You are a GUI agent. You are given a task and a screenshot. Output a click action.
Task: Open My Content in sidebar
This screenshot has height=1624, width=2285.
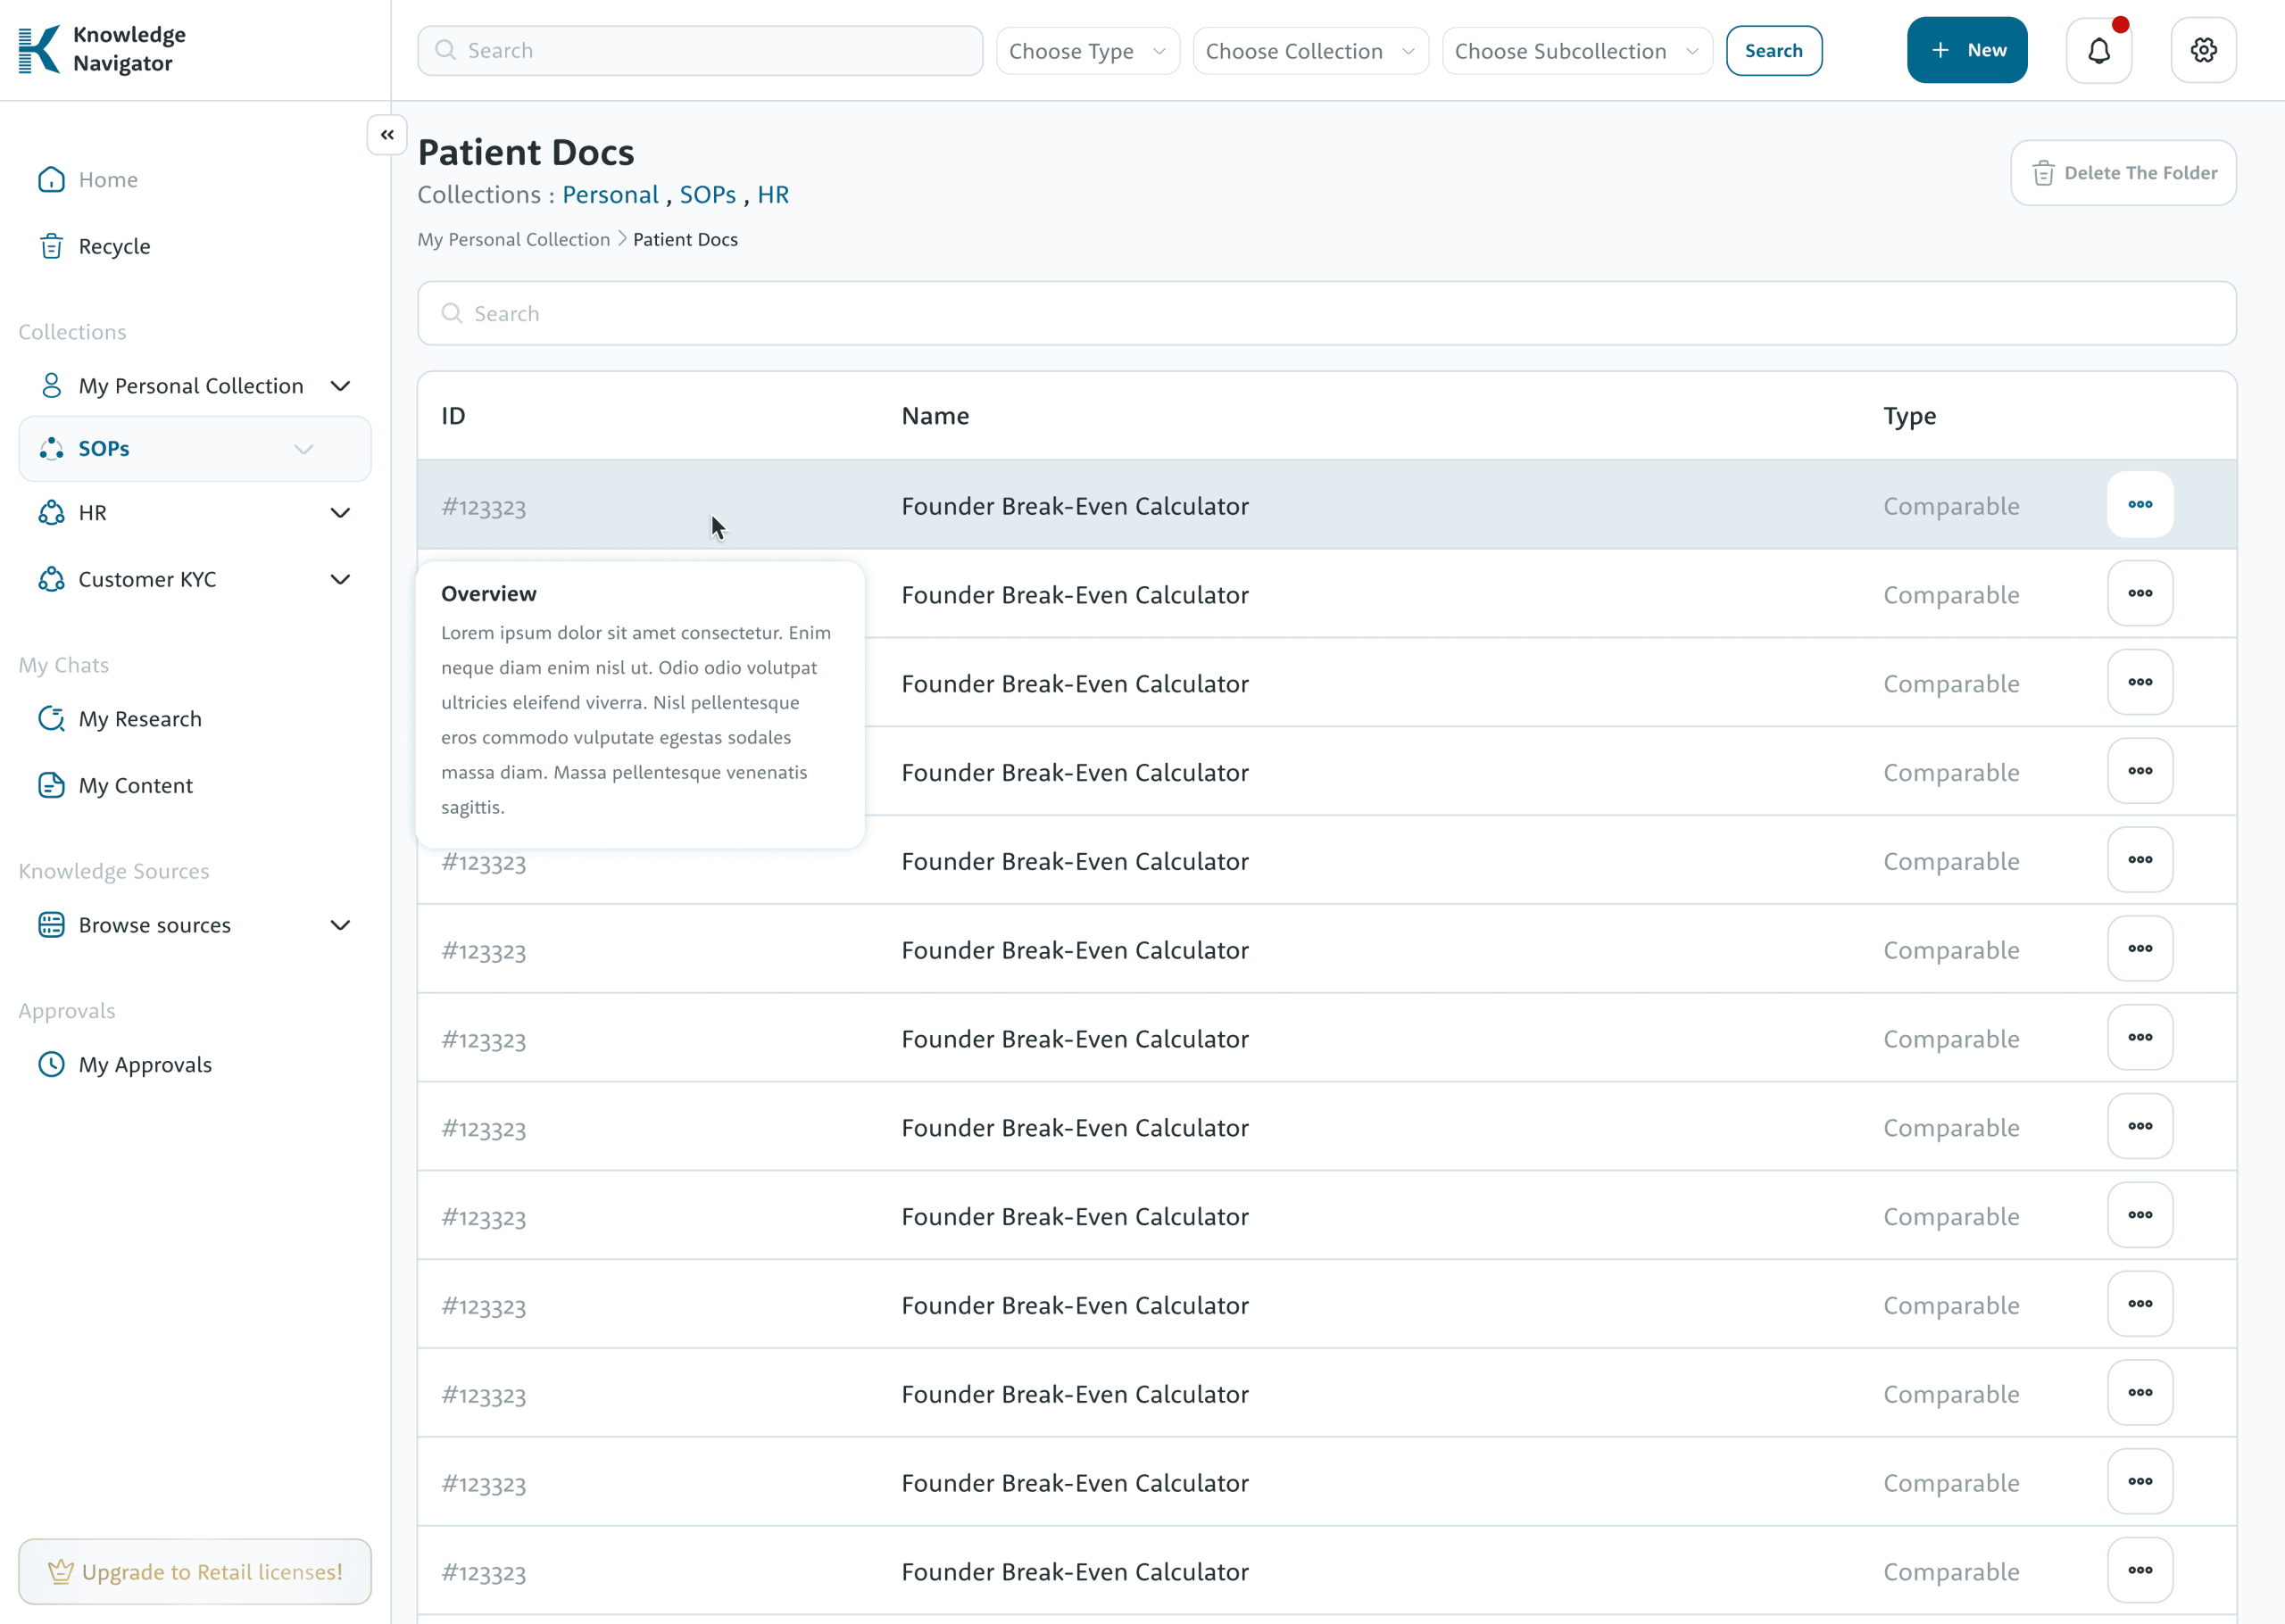[x=136, y=786]
